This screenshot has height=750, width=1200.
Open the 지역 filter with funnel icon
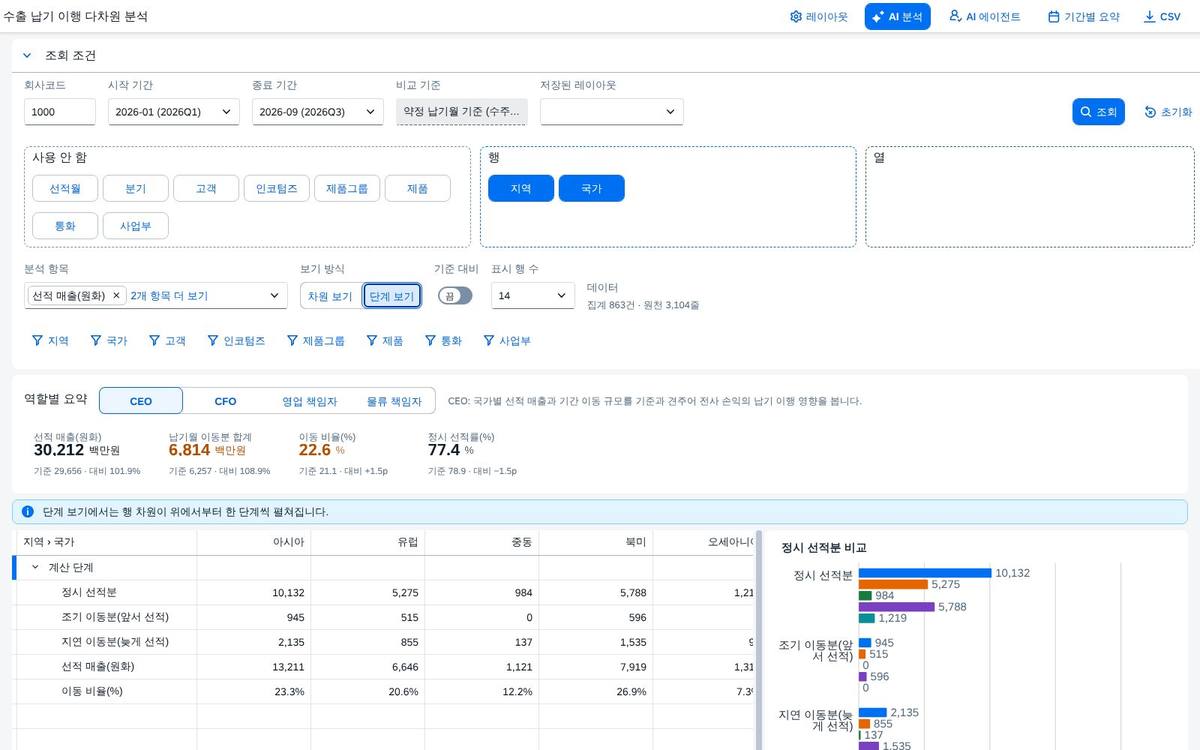50,341
